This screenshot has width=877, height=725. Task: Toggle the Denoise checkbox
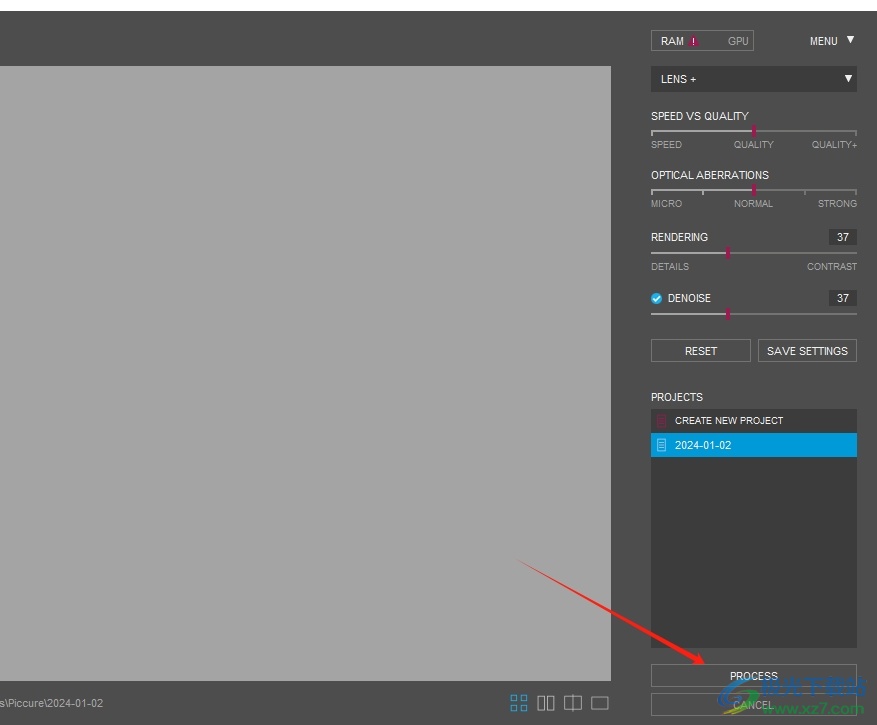pos(657,298)
